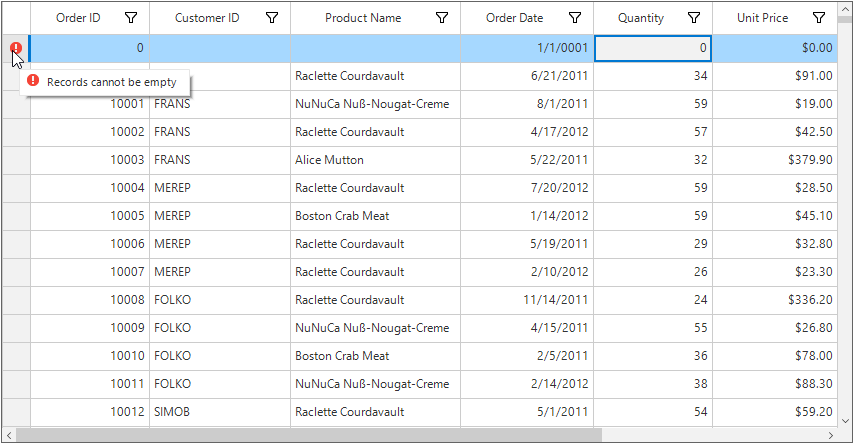Image resolution: width=854 pixels, height=444 pixels.
Task: Click the horizontal scrollbar thumb
Action: pos(309,435)
